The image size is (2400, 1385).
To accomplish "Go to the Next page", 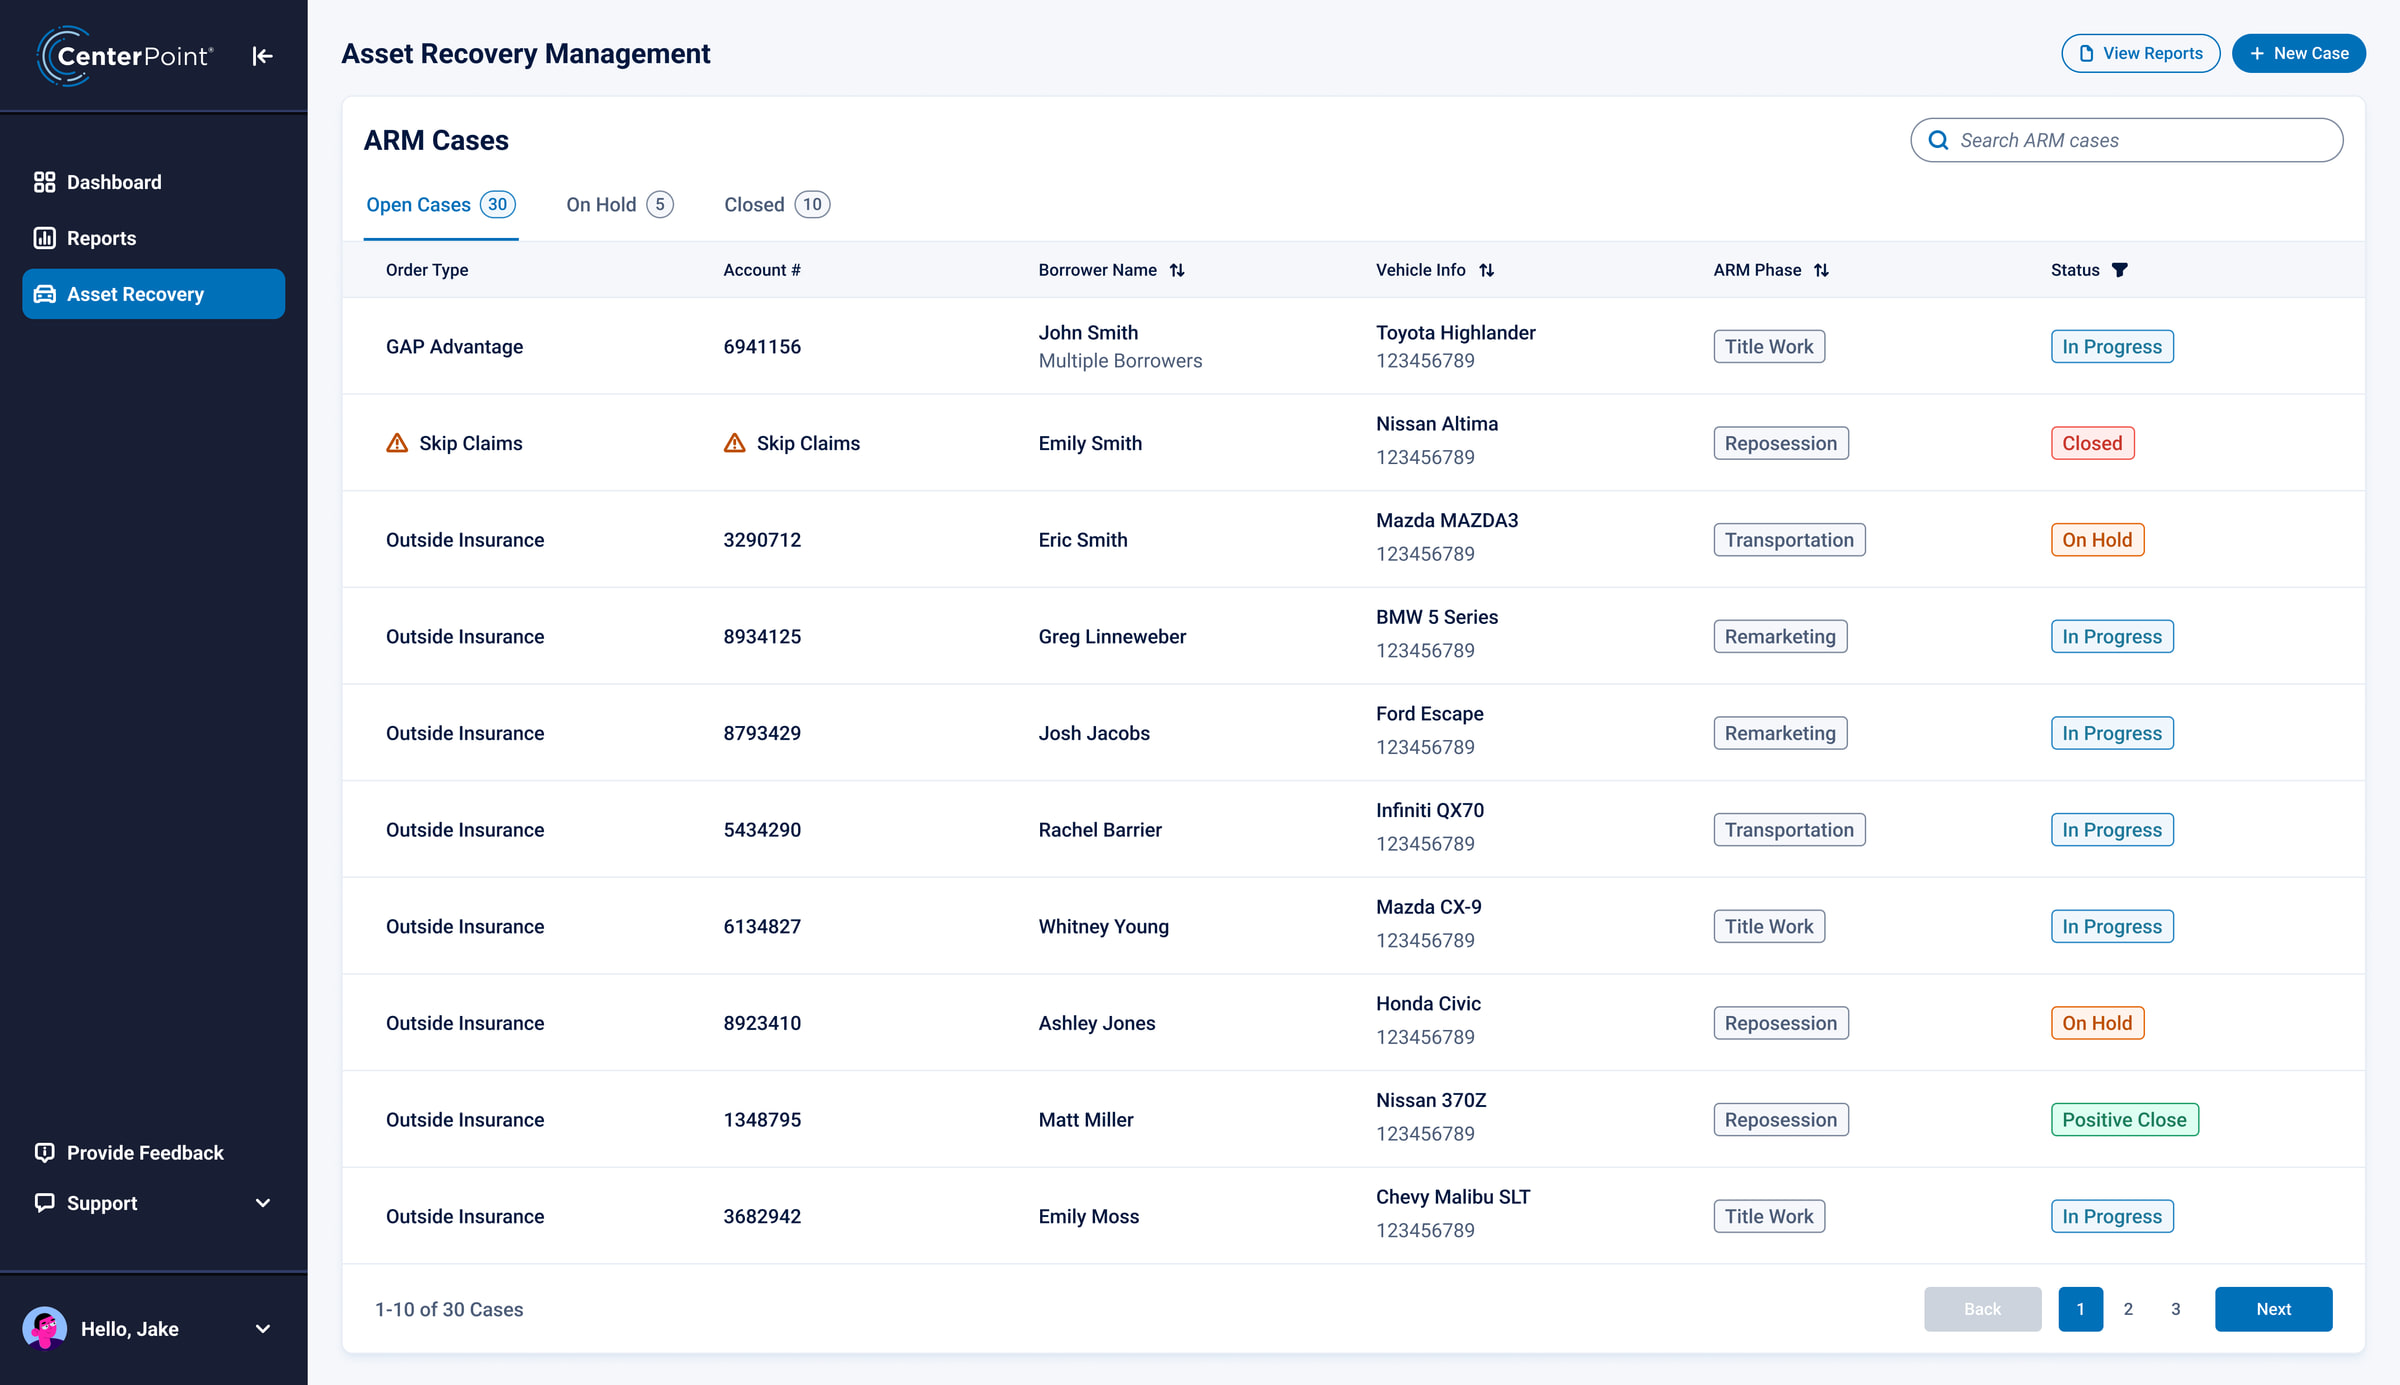I will pyautogui.click(x=2273, y=1309).
